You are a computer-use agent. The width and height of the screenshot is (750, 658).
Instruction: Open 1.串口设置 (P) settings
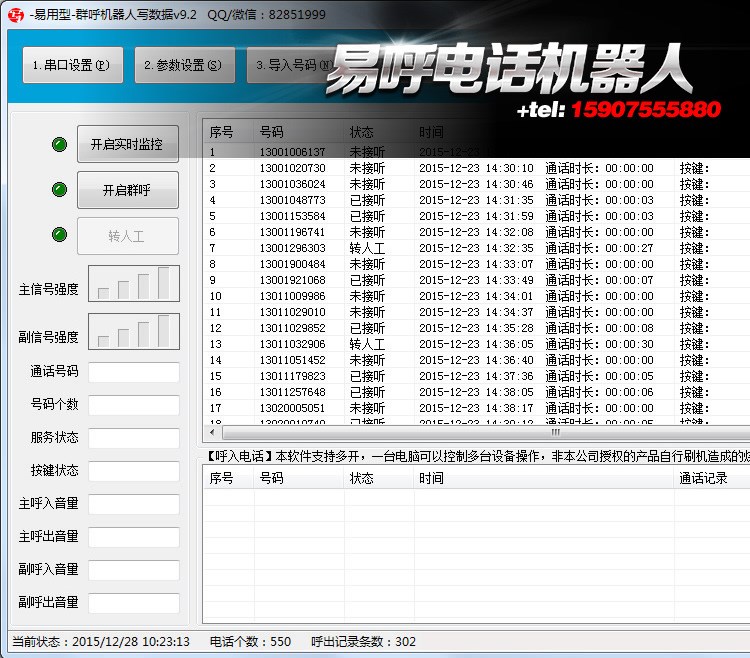[x=72, y=65]
